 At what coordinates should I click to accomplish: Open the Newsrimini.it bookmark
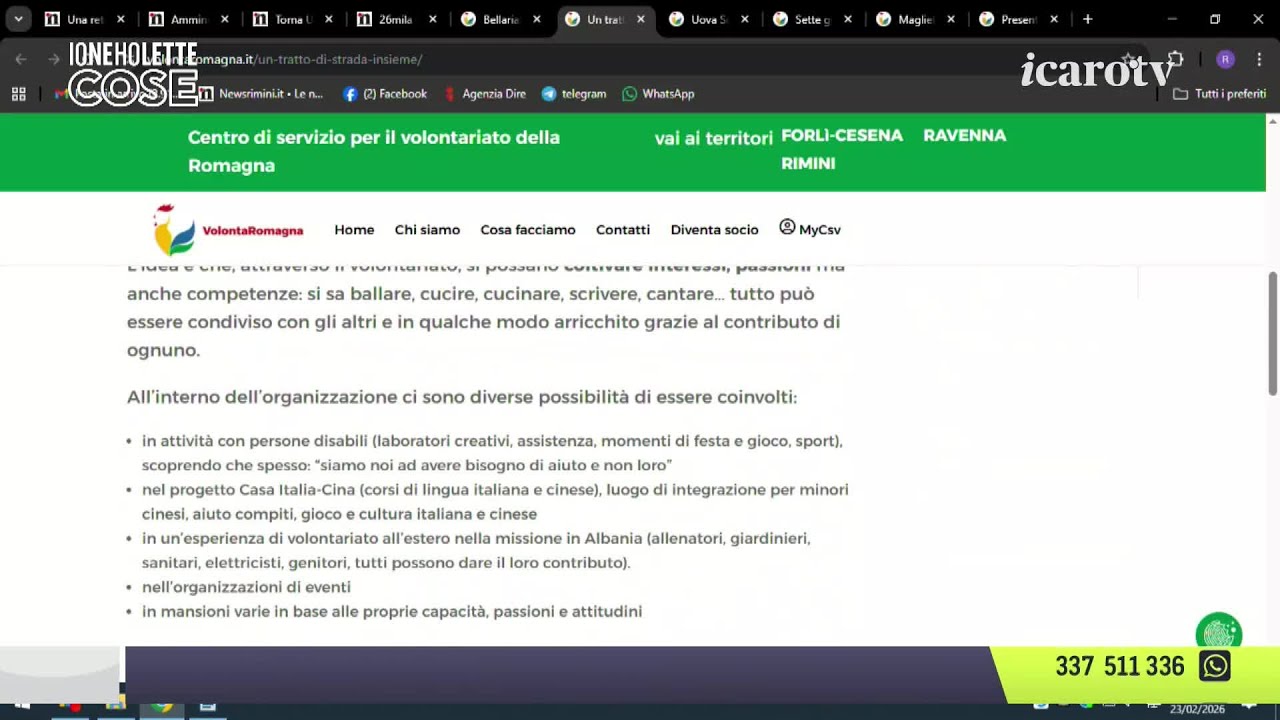[x=262, y=94]
